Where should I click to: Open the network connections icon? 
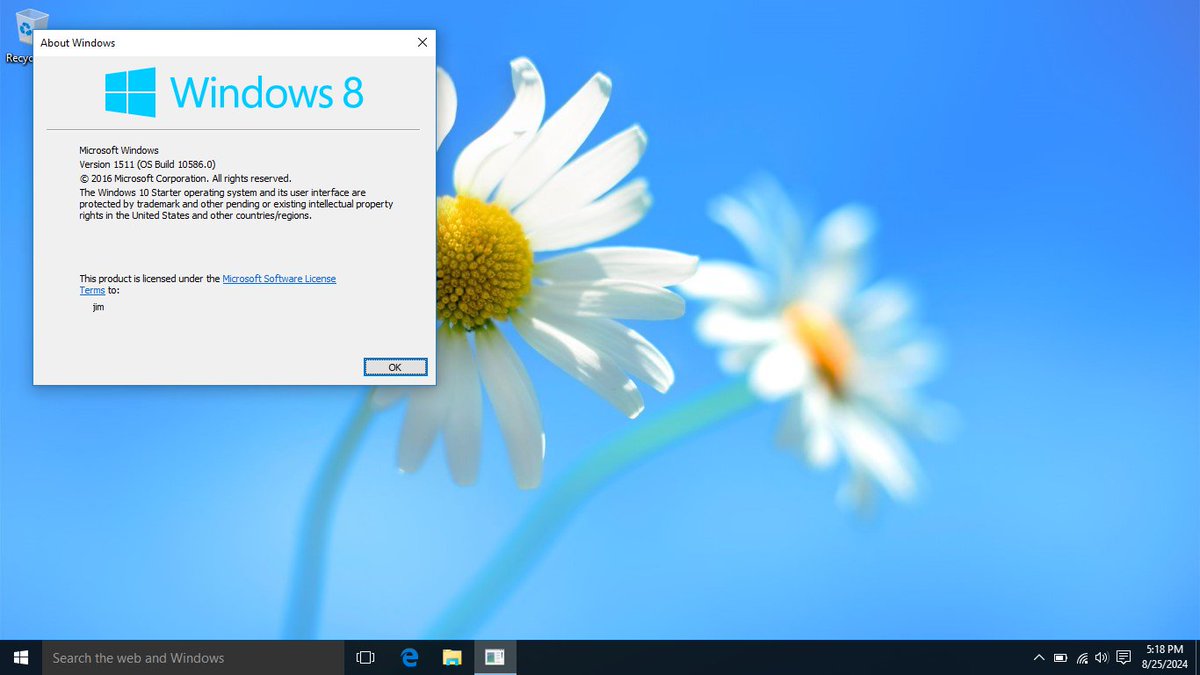pos(1082,657)
